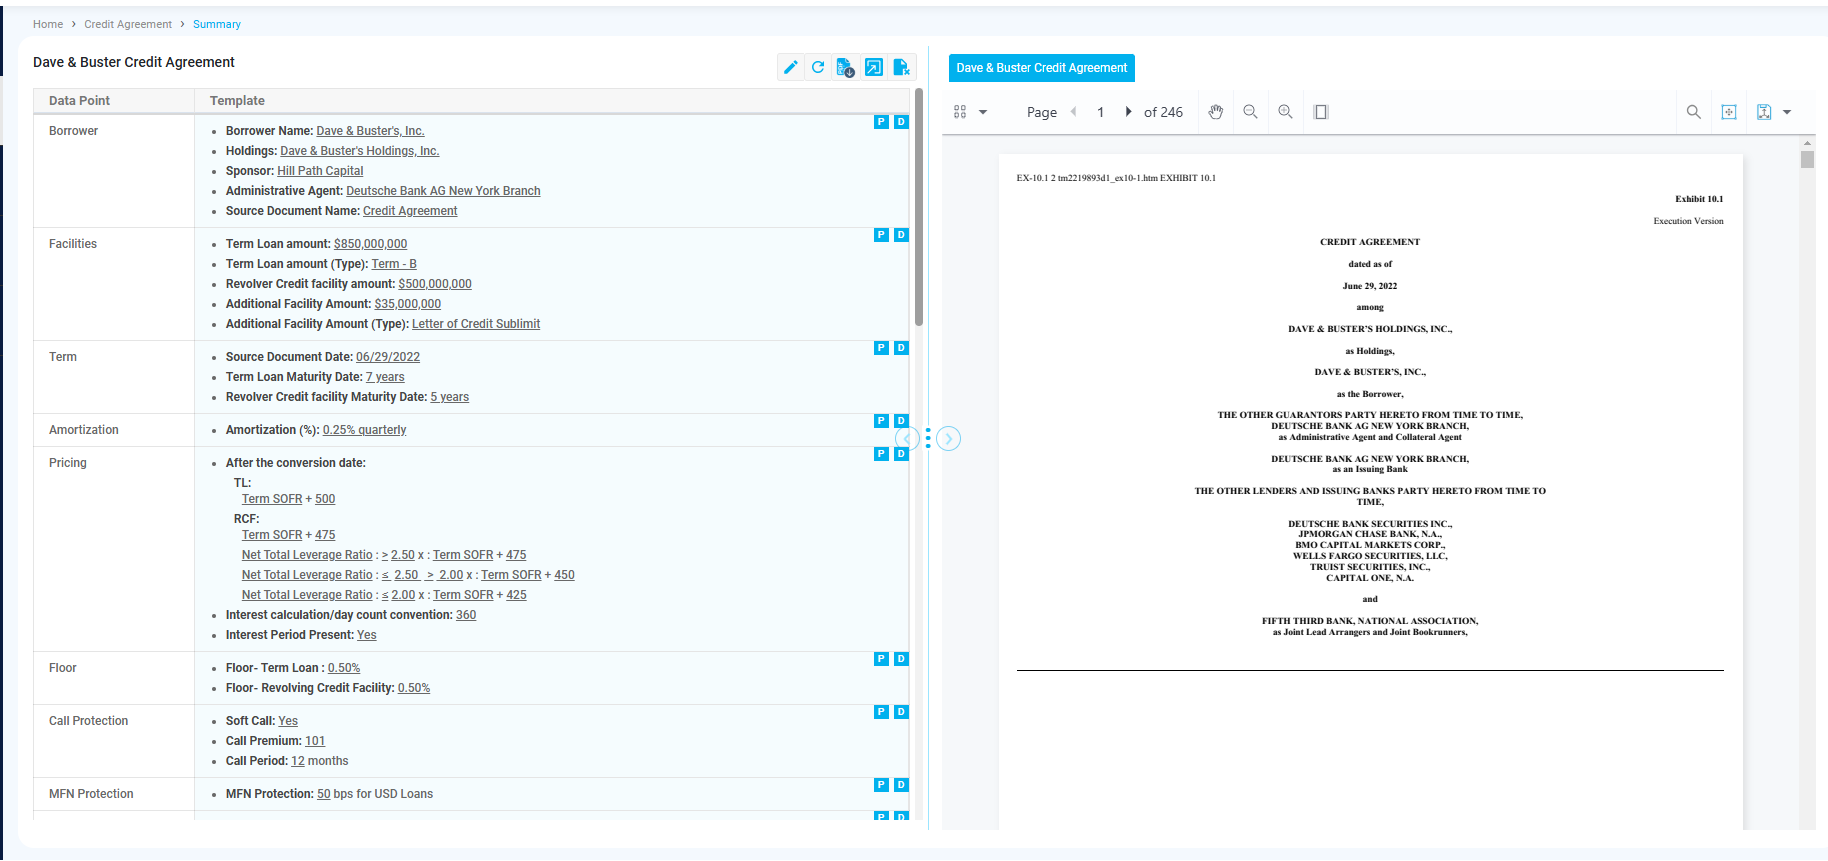
Task: Click Dave & Buster's Holdings, Inc. link
Action: click(x=360, y=151)
